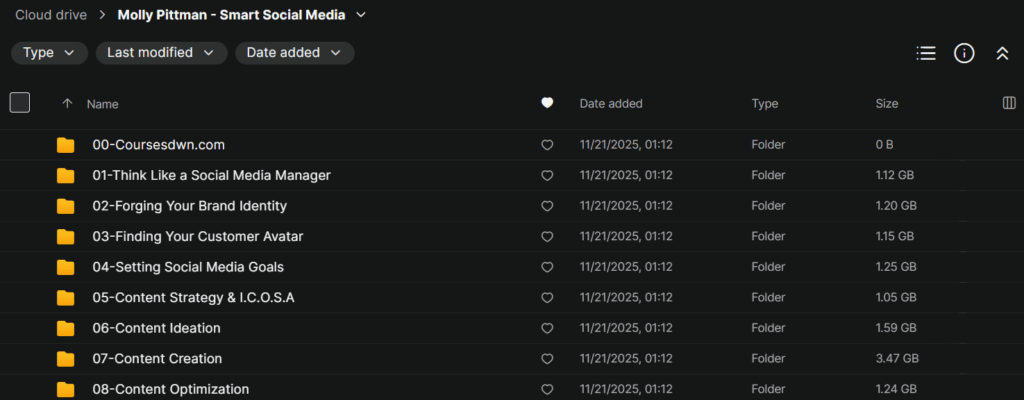Image resolution: width=1024 pixels, height=400 pixels.
Task: Favourite the 06-Content Ideation folder
Action: tap(547, 328)
